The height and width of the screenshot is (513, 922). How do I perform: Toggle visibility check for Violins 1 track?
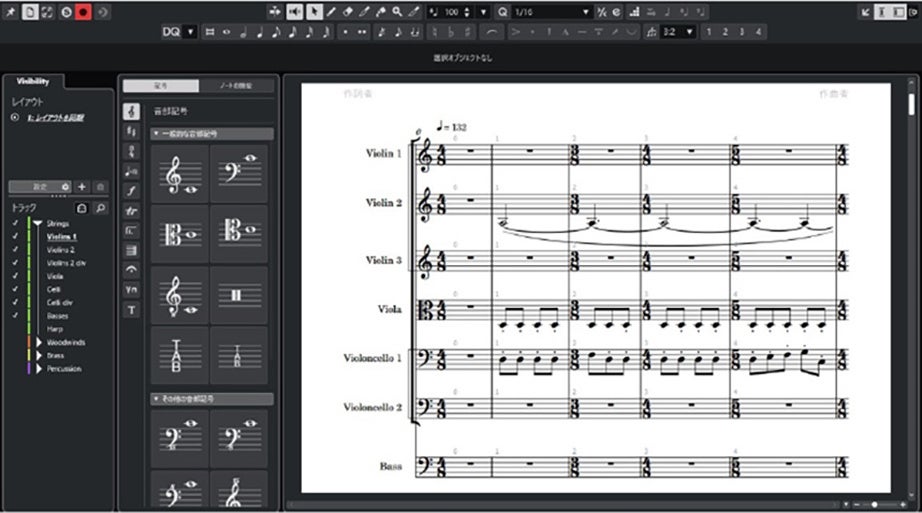coord(15,236)
